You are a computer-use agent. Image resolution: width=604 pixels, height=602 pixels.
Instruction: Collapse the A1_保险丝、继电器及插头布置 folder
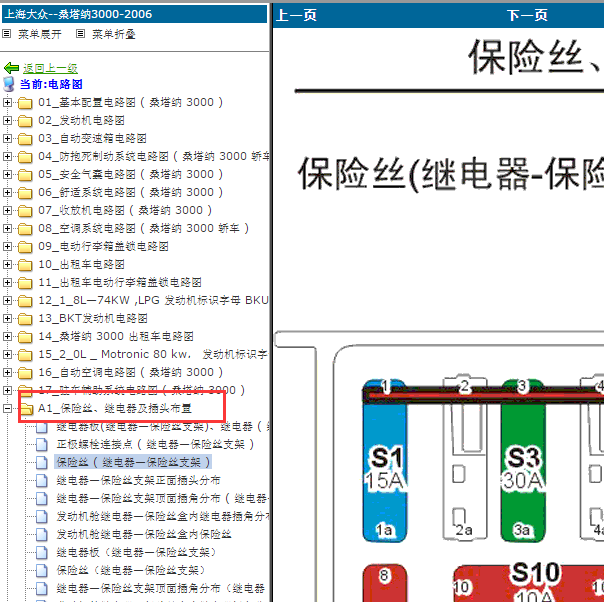7,408
